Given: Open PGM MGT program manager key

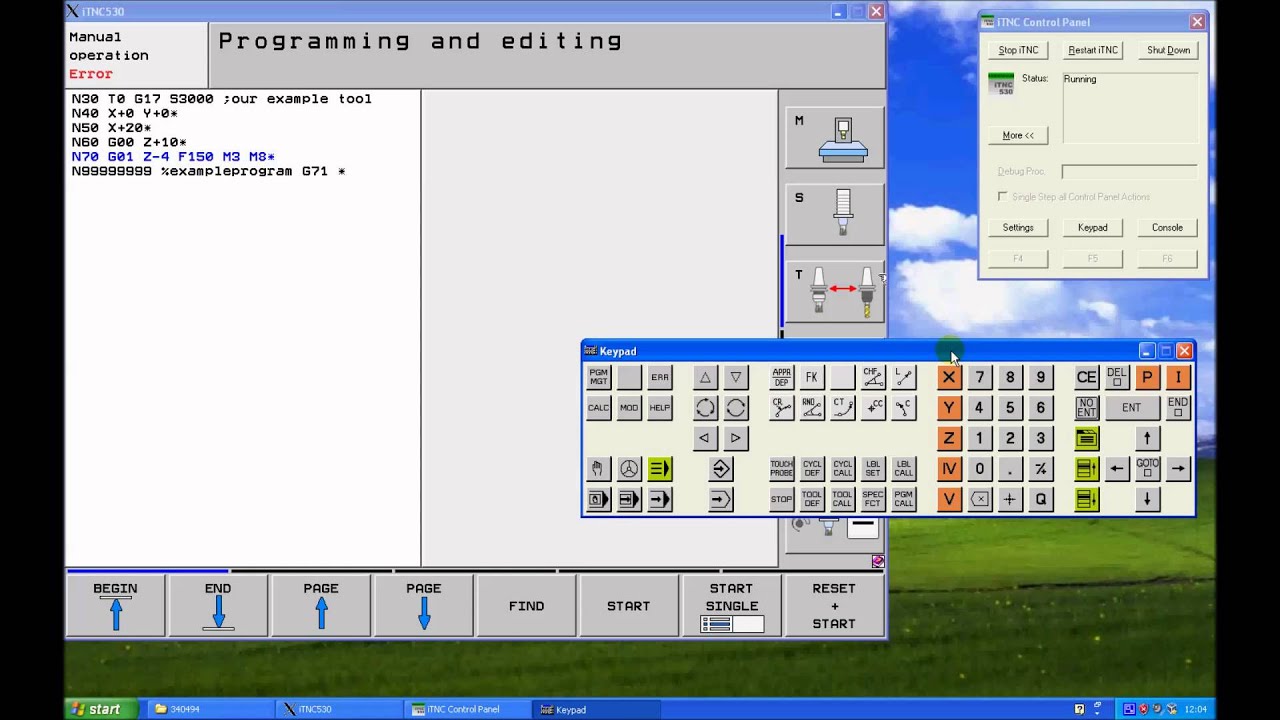Looking at the screenshot, I should pyautogui.click(x=598, y=377).
